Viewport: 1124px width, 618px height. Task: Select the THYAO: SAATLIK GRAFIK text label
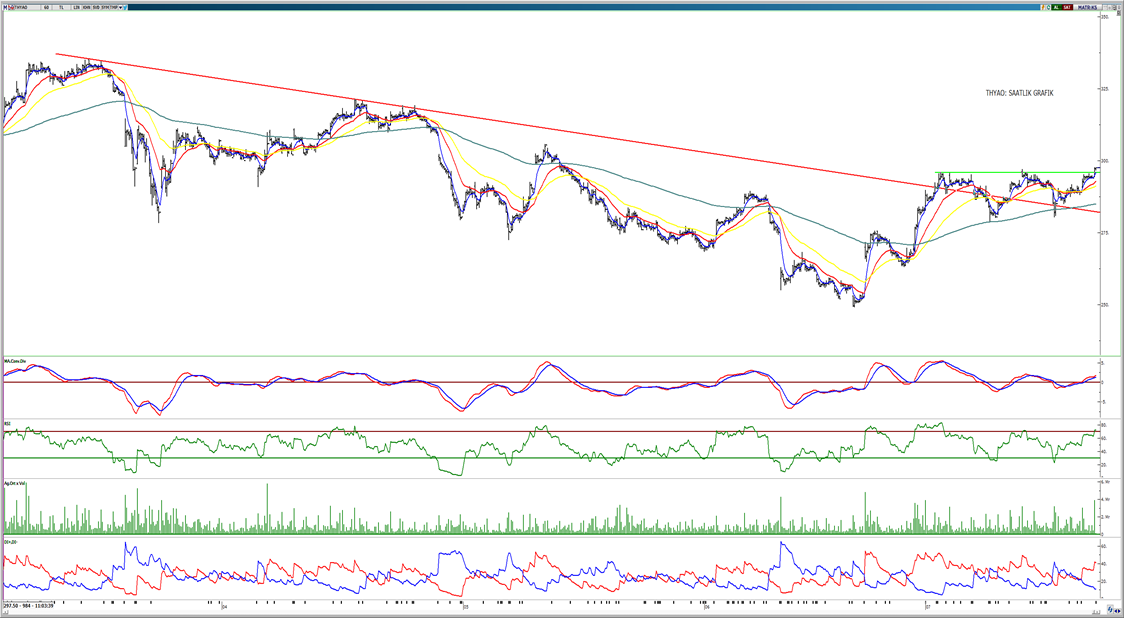coord(1019,93)
